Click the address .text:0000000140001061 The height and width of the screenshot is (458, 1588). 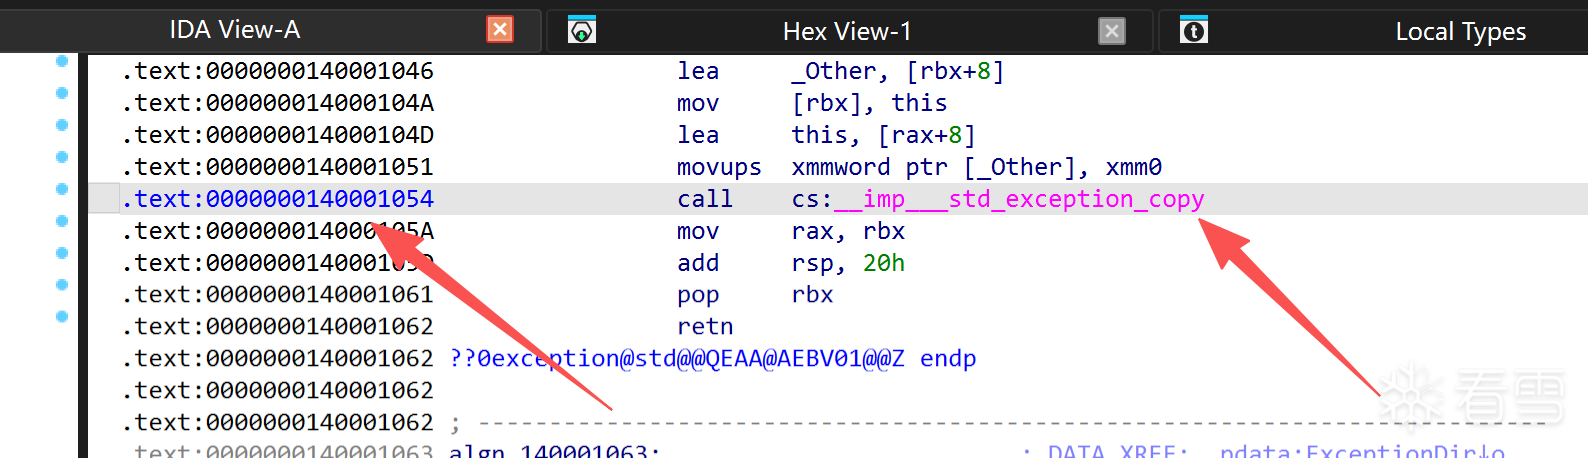pos(278,295)
